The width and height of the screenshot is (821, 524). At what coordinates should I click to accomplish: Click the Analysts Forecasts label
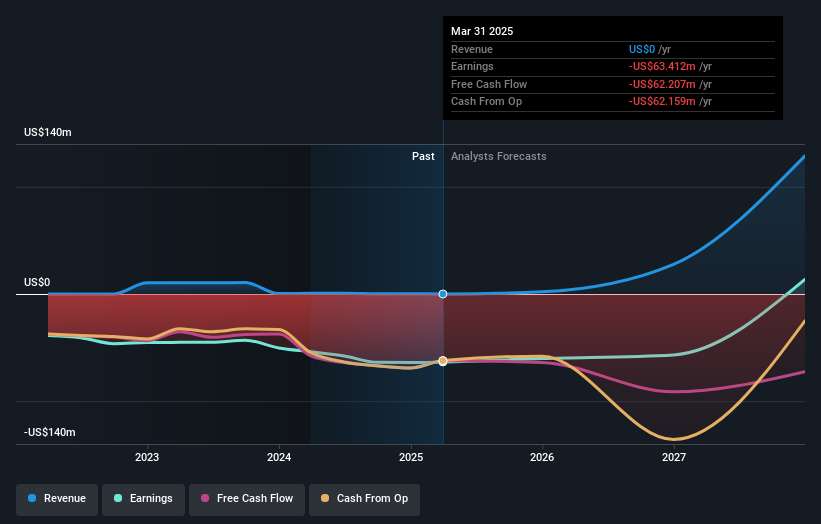click(499, 156)
